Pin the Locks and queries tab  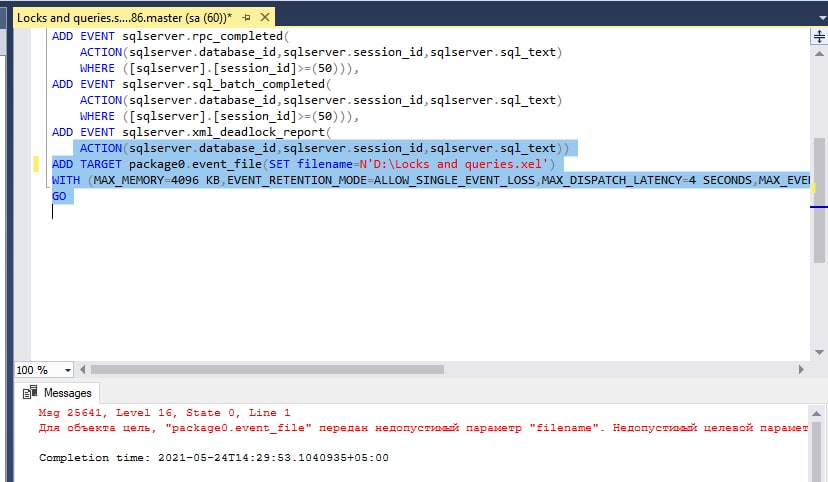[246, 17]
